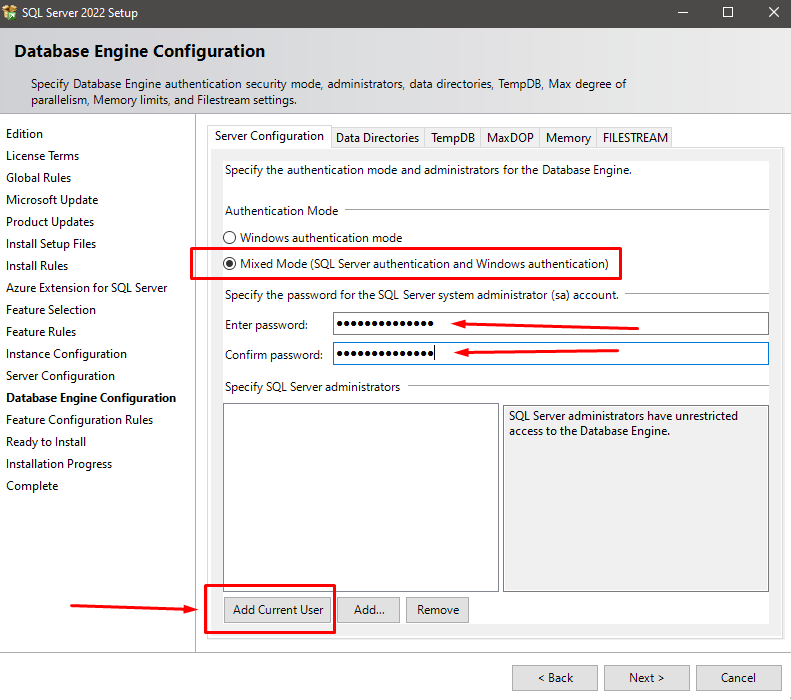Image resolution: width=791 pixels, height=700 pixels.
Task: Click the Add Current User button
Action: [278, 610]
